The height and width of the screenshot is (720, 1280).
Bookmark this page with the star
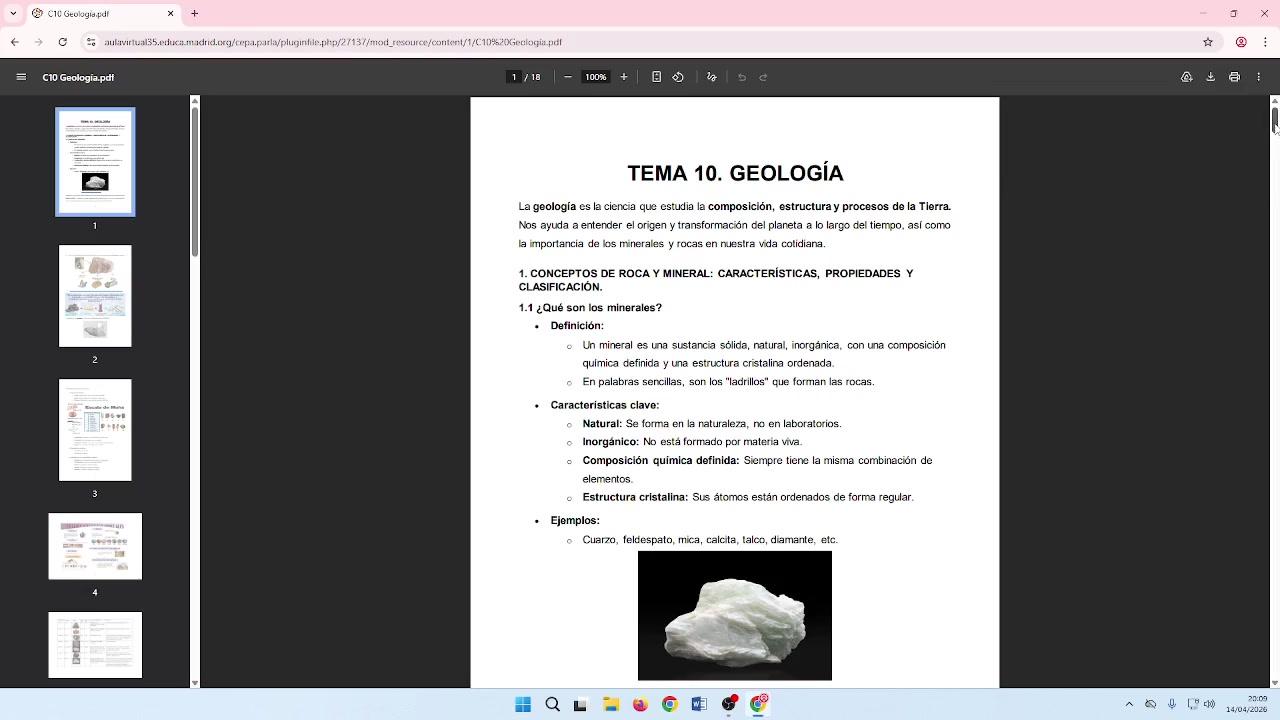1208,42
